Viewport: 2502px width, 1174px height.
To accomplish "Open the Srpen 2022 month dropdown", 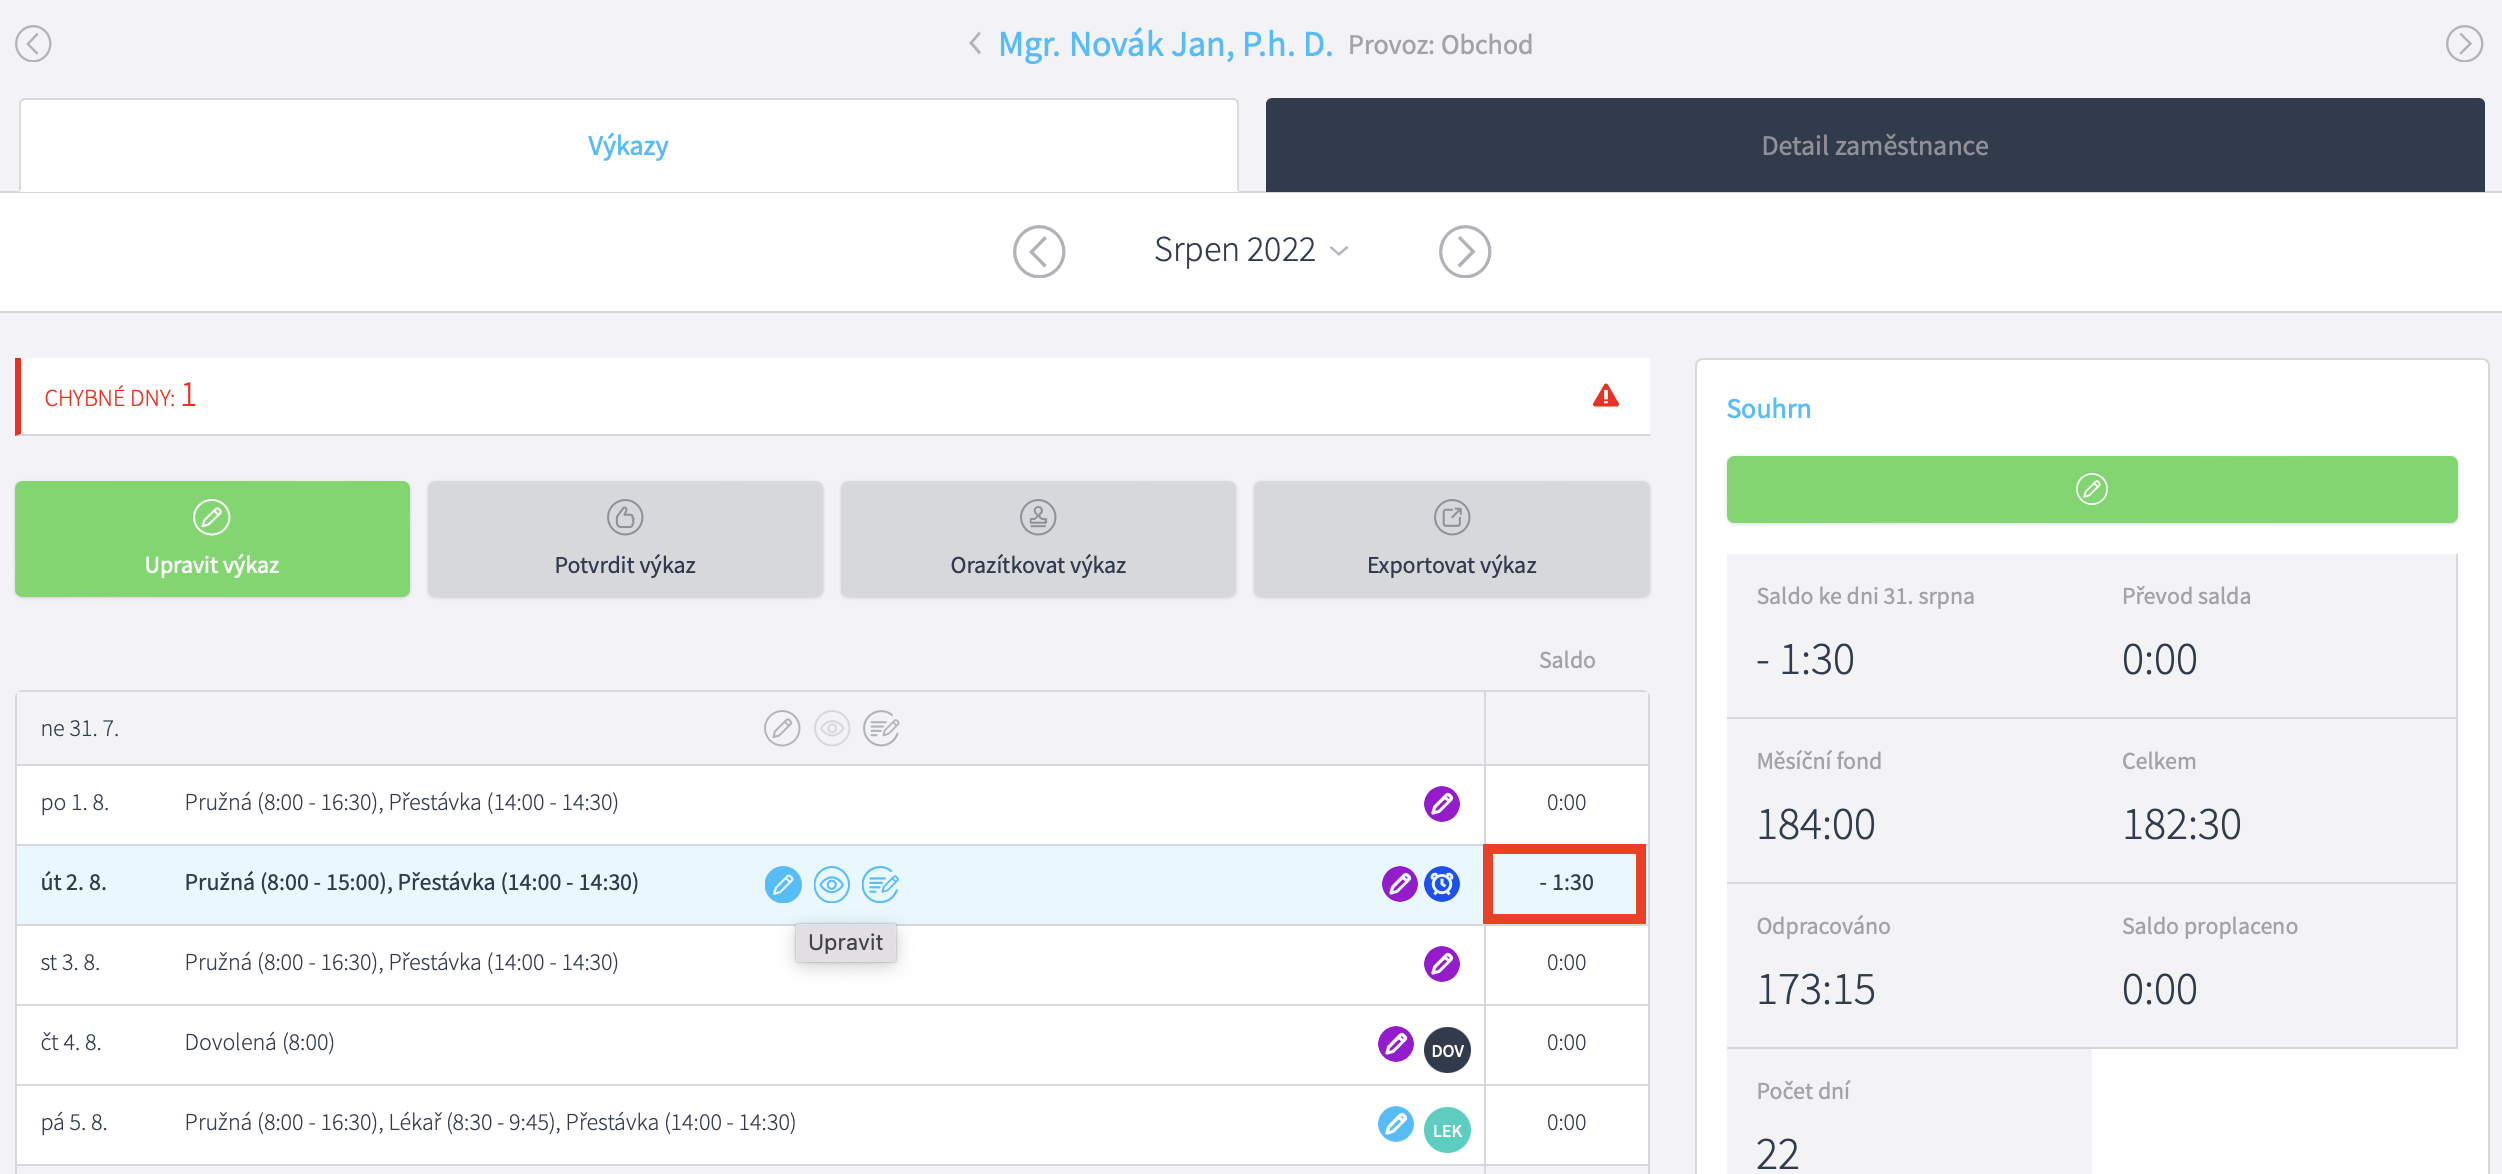I will click(x=1250, y=250).
